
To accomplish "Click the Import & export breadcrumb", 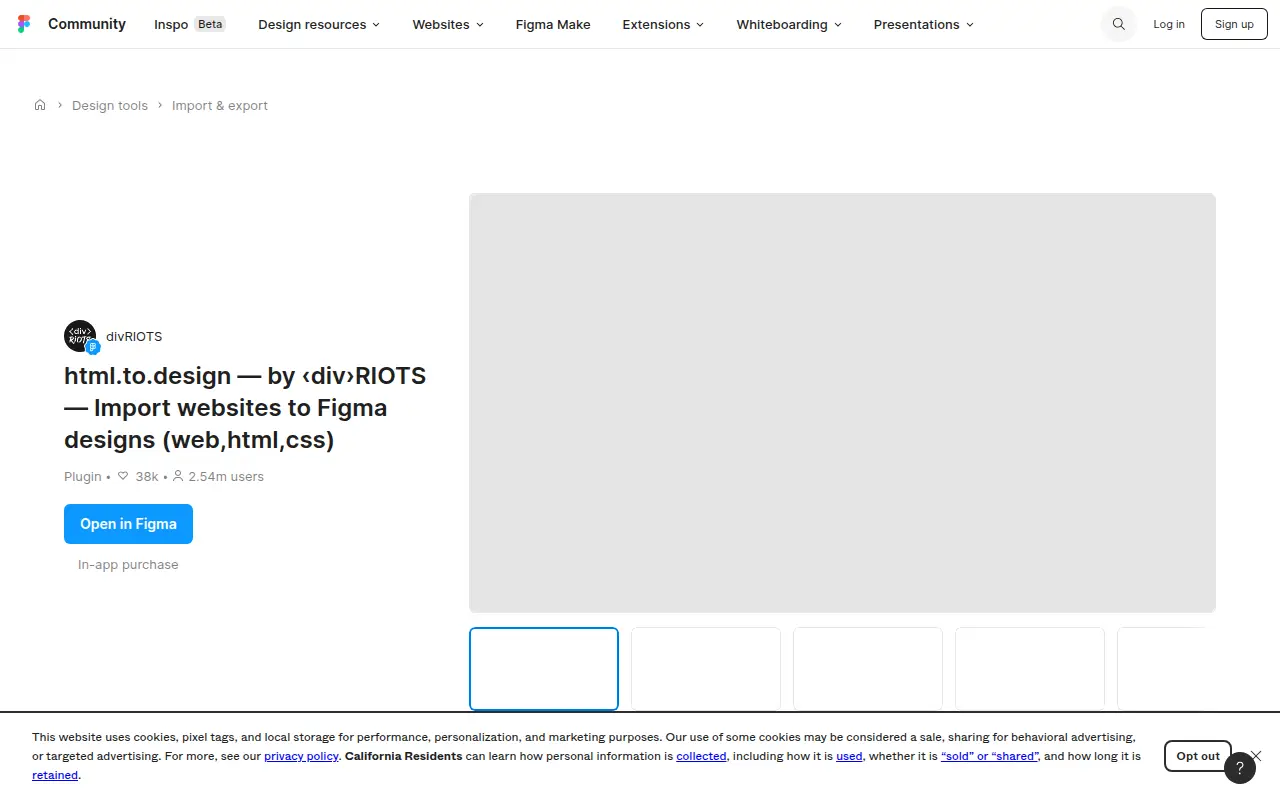I will tap(220, 105).
